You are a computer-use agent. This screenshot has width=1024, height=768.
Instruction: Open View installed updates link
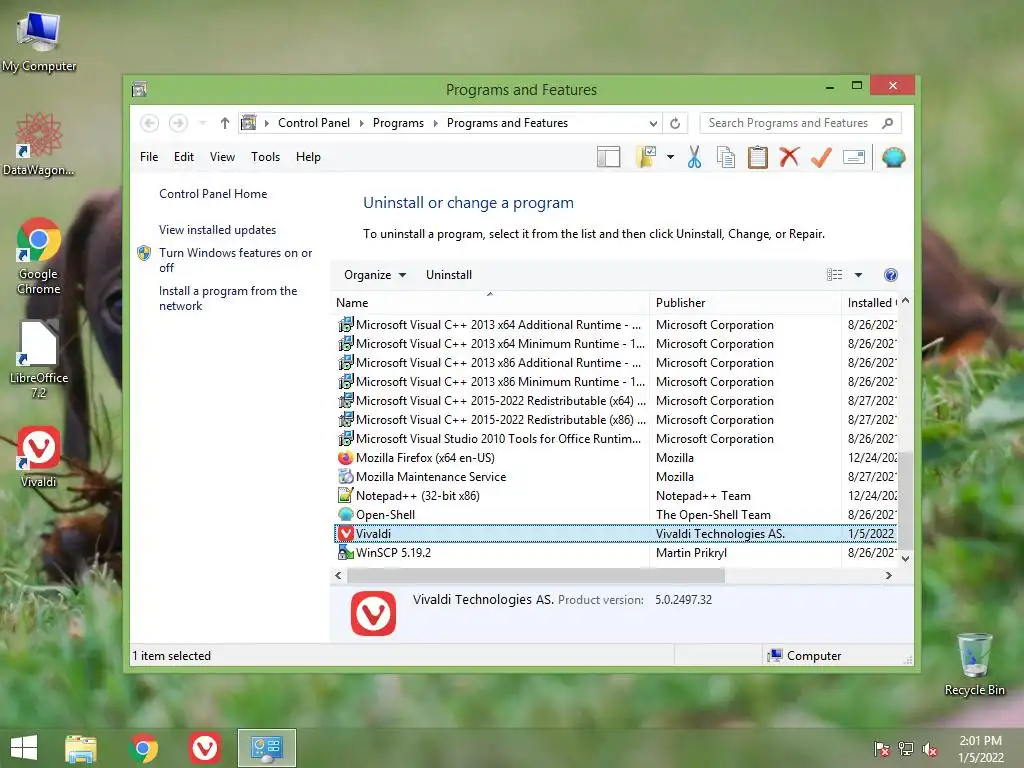click(217, 230)
